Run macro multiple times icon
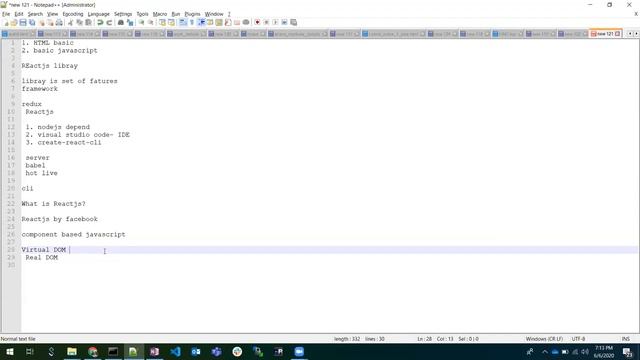This screenshot has width=640, height=360. pyautogui.click(x=284, y=22)
